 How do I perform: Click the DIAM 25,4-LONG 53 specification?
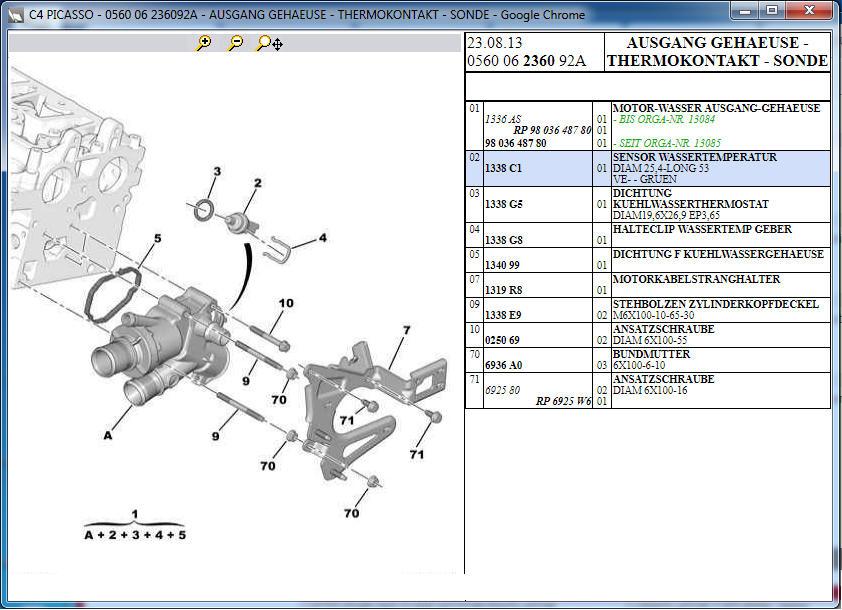(x=661, y=168)
